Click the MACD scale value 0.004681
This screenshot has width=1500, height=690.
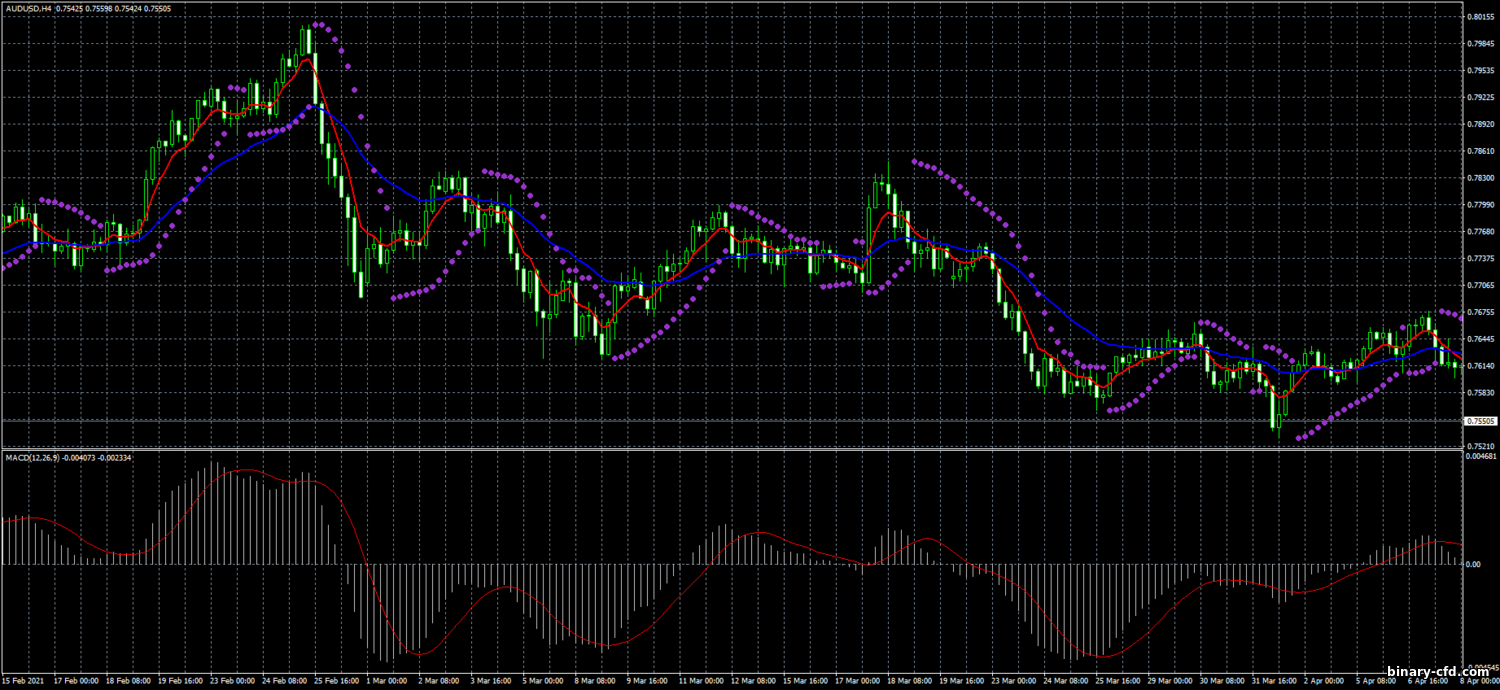[1482, 456]
